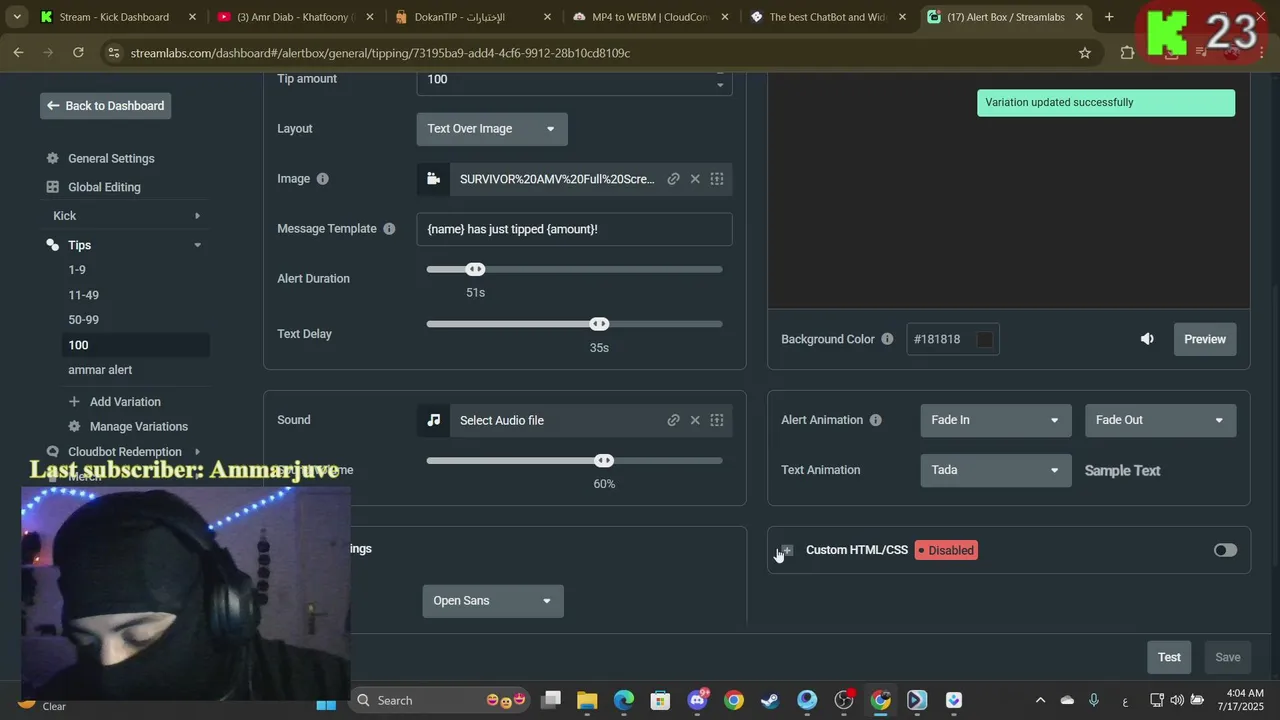Screen dimensions: 1280x720
Task: Click the Message Template input field
Action: tap(574, 229)
